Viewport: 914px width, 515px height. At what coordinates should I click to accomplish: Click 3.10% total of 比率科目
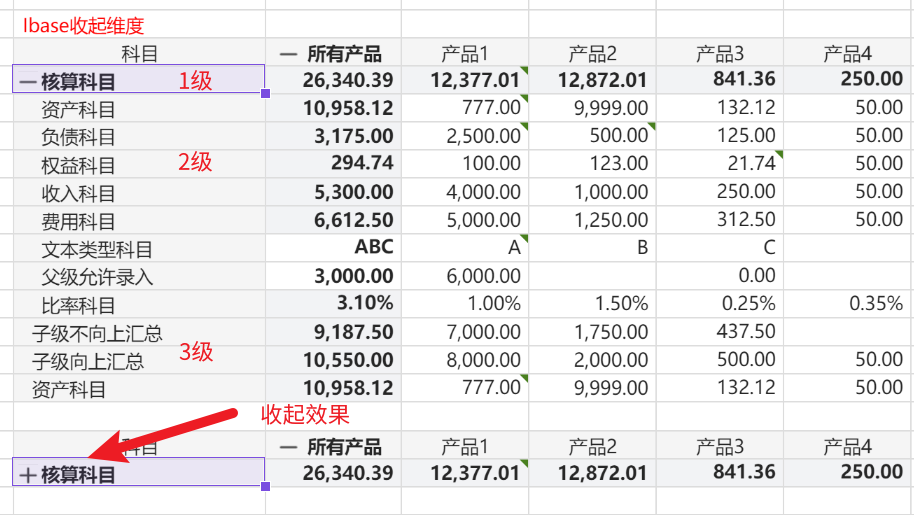[365, 303]
